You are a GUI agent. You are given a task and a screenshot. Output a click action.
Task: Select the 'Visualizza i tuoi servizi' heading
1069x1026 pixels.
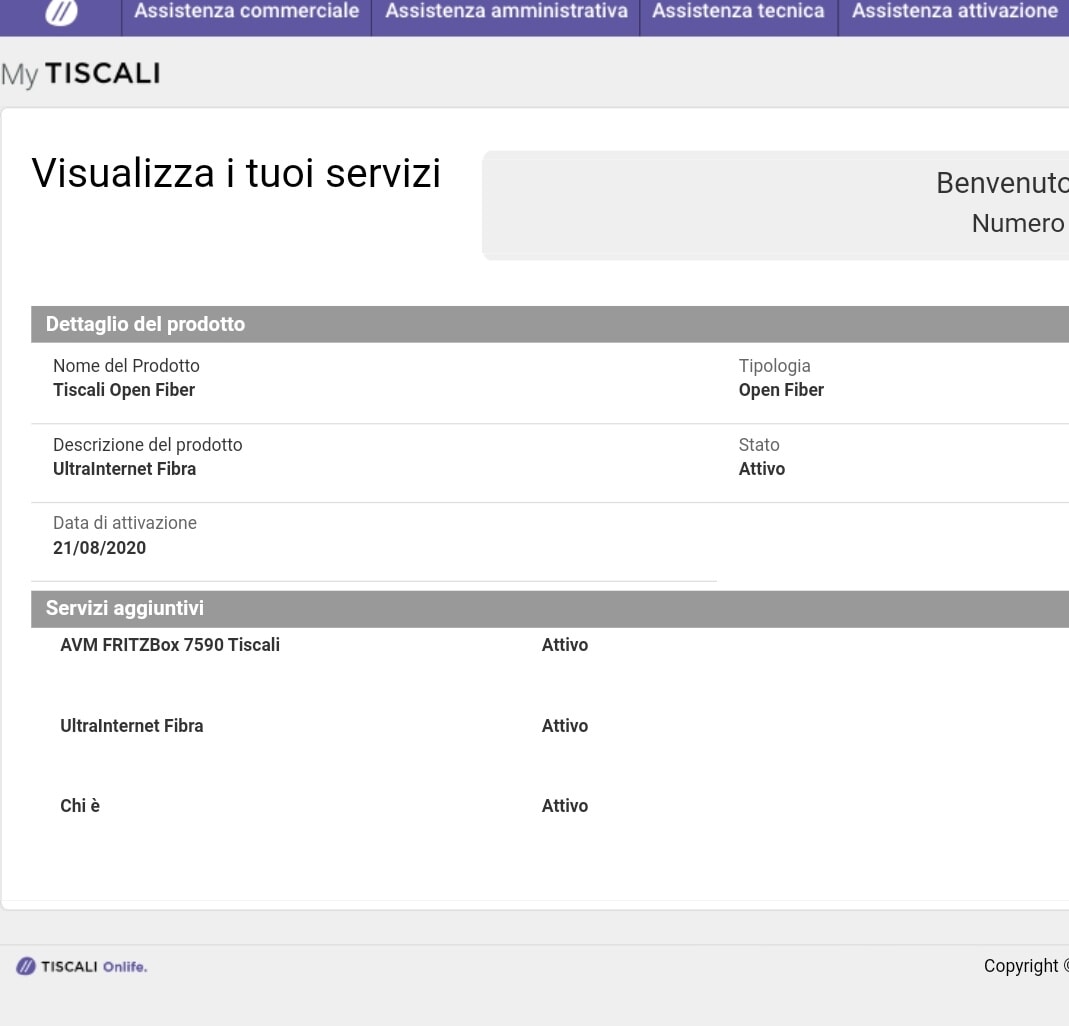coord(236,172)
